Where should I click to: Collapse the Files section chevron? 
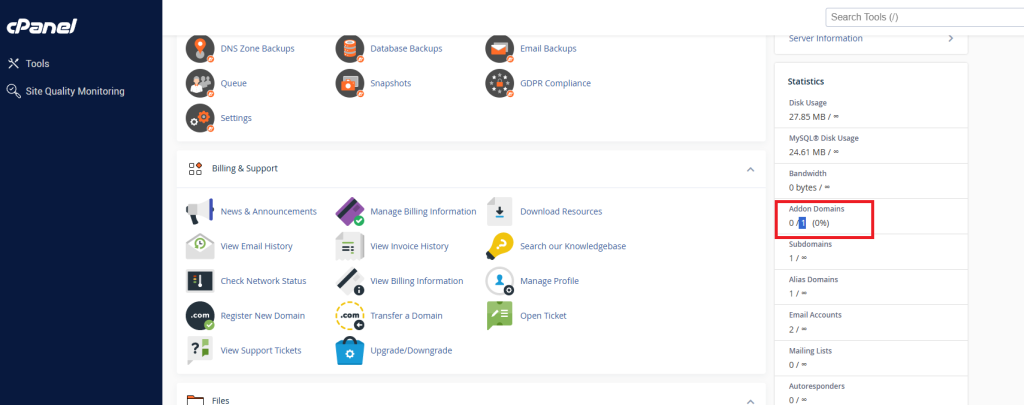click(x=750, y=400)
